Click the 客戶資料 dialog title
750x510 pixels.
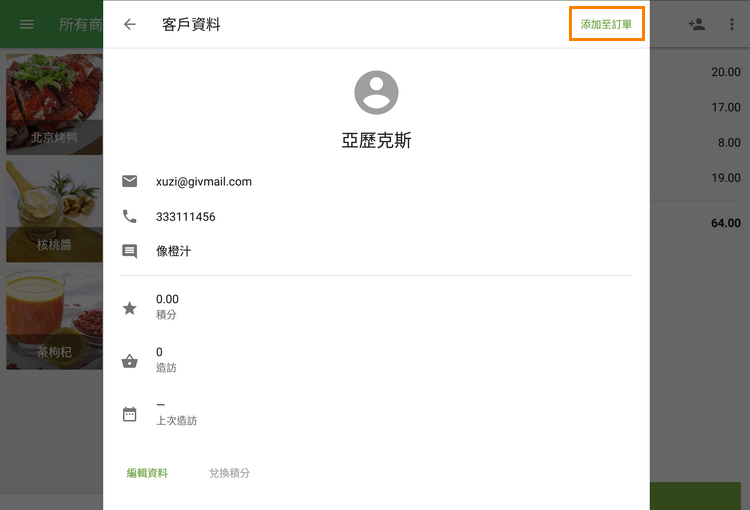191,24
